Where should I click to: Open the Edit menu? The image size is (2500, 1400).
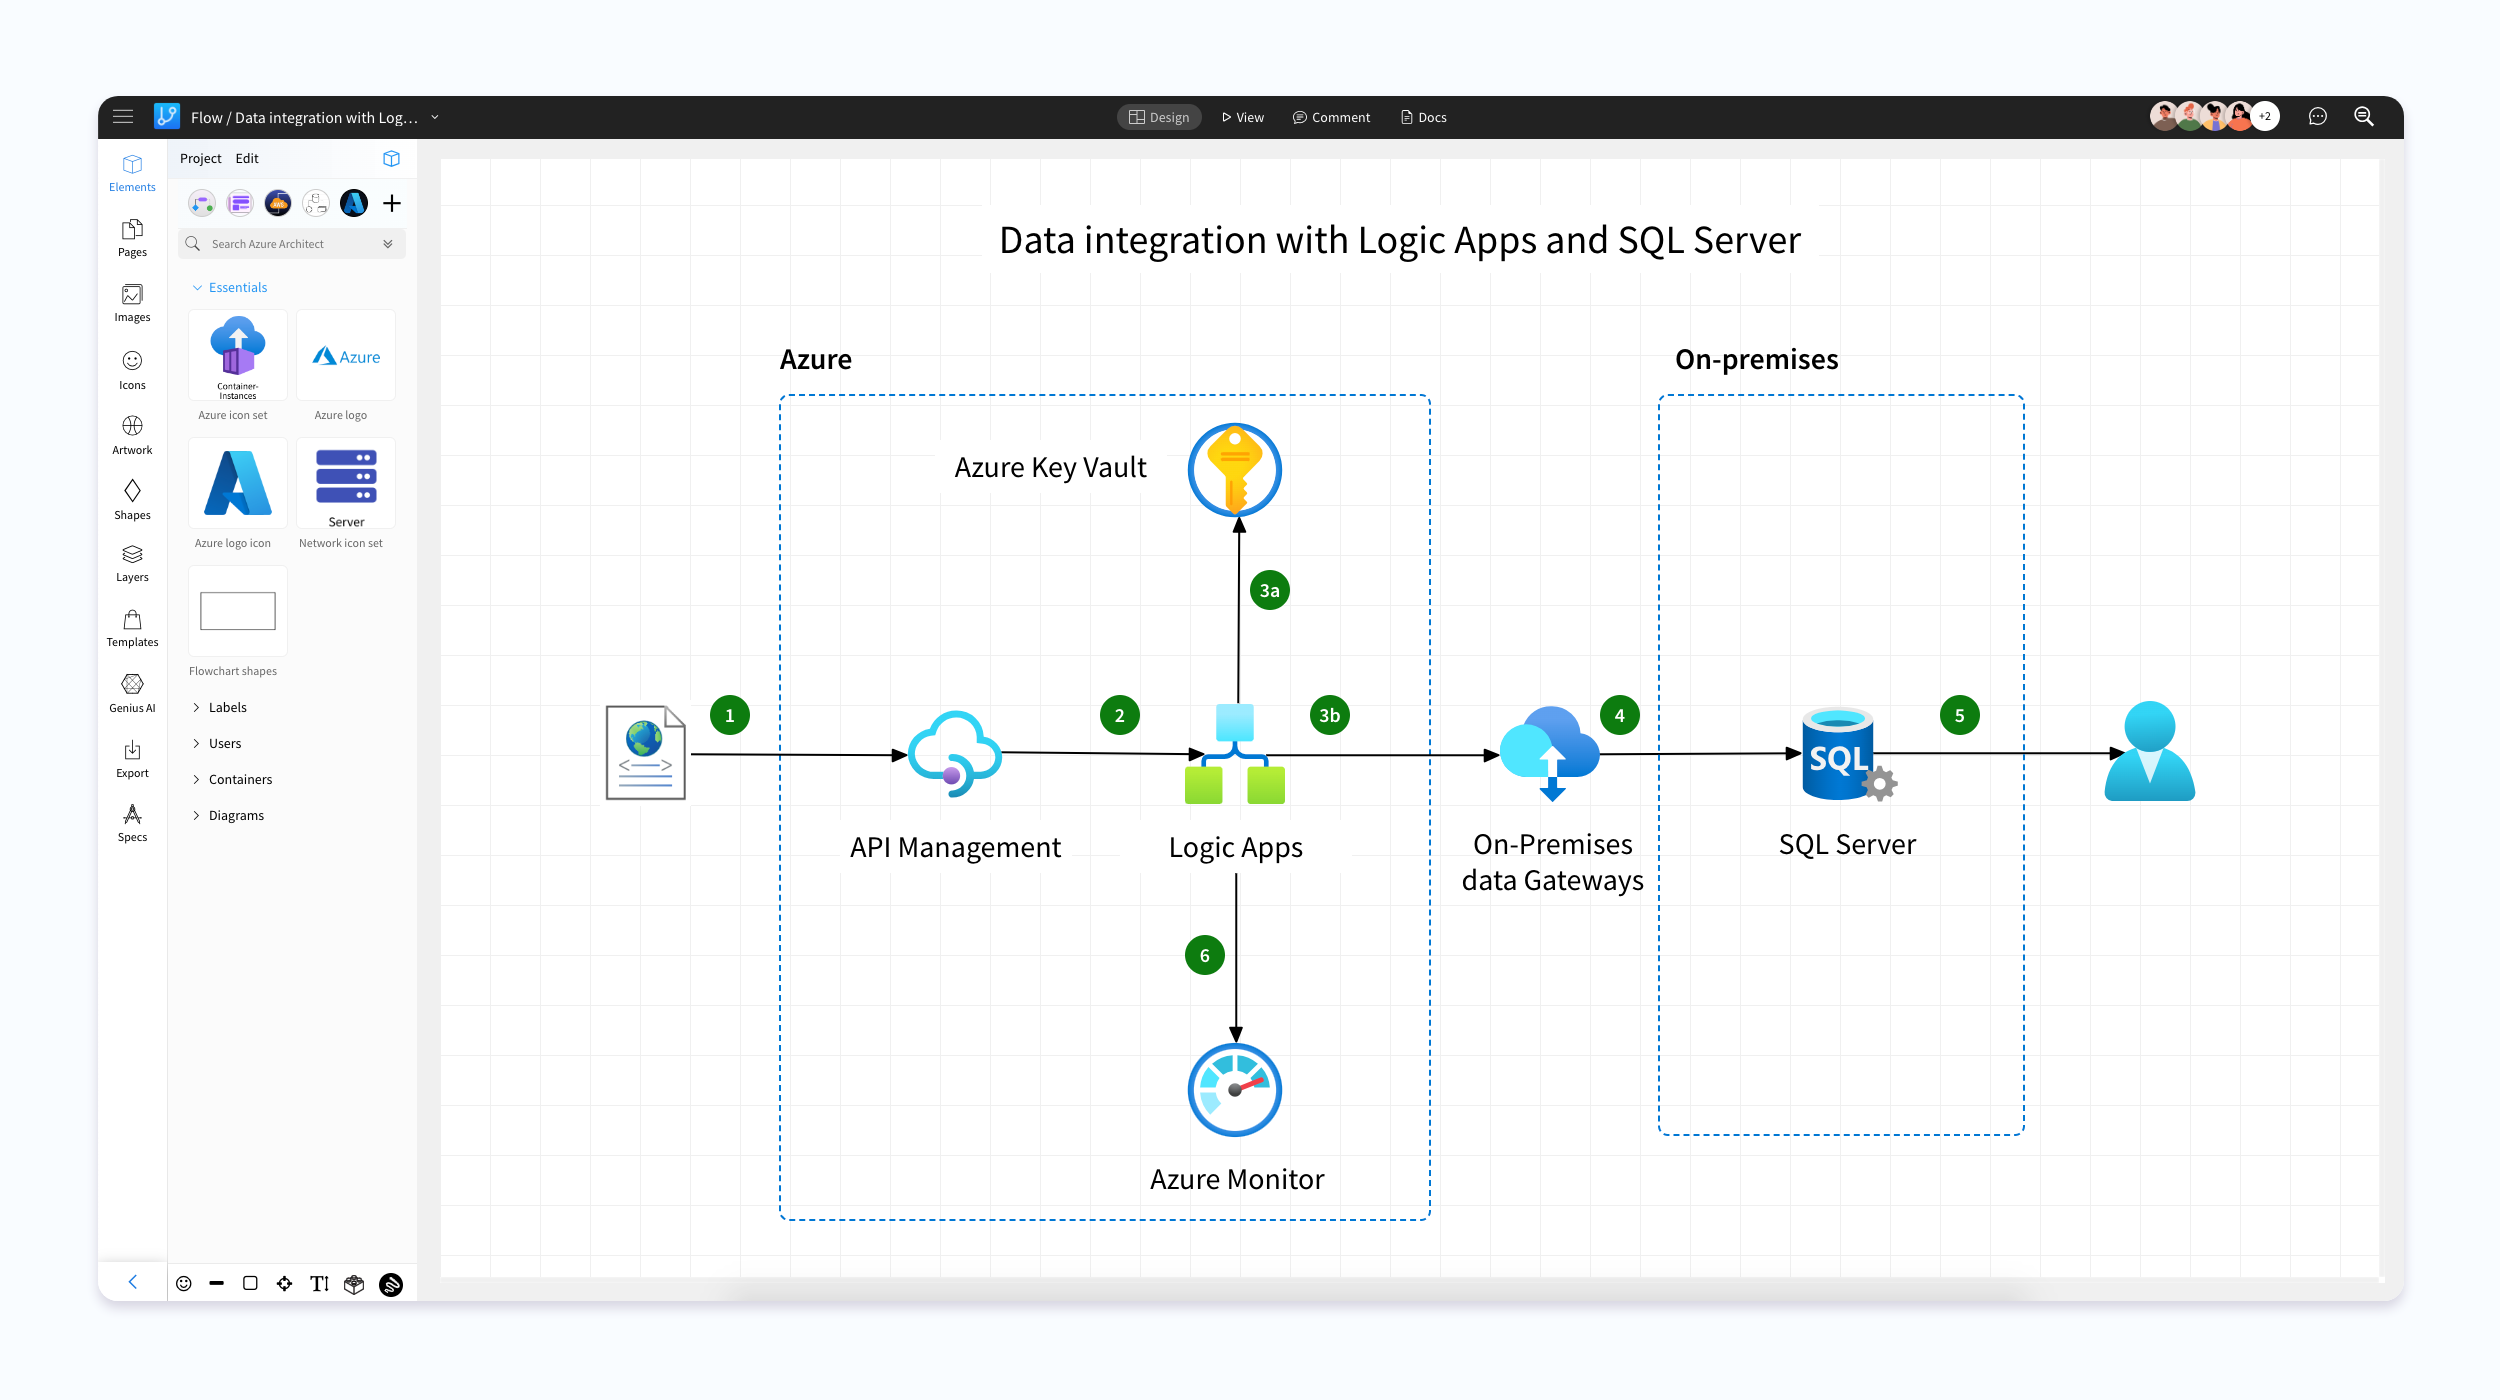click(247, 158)
